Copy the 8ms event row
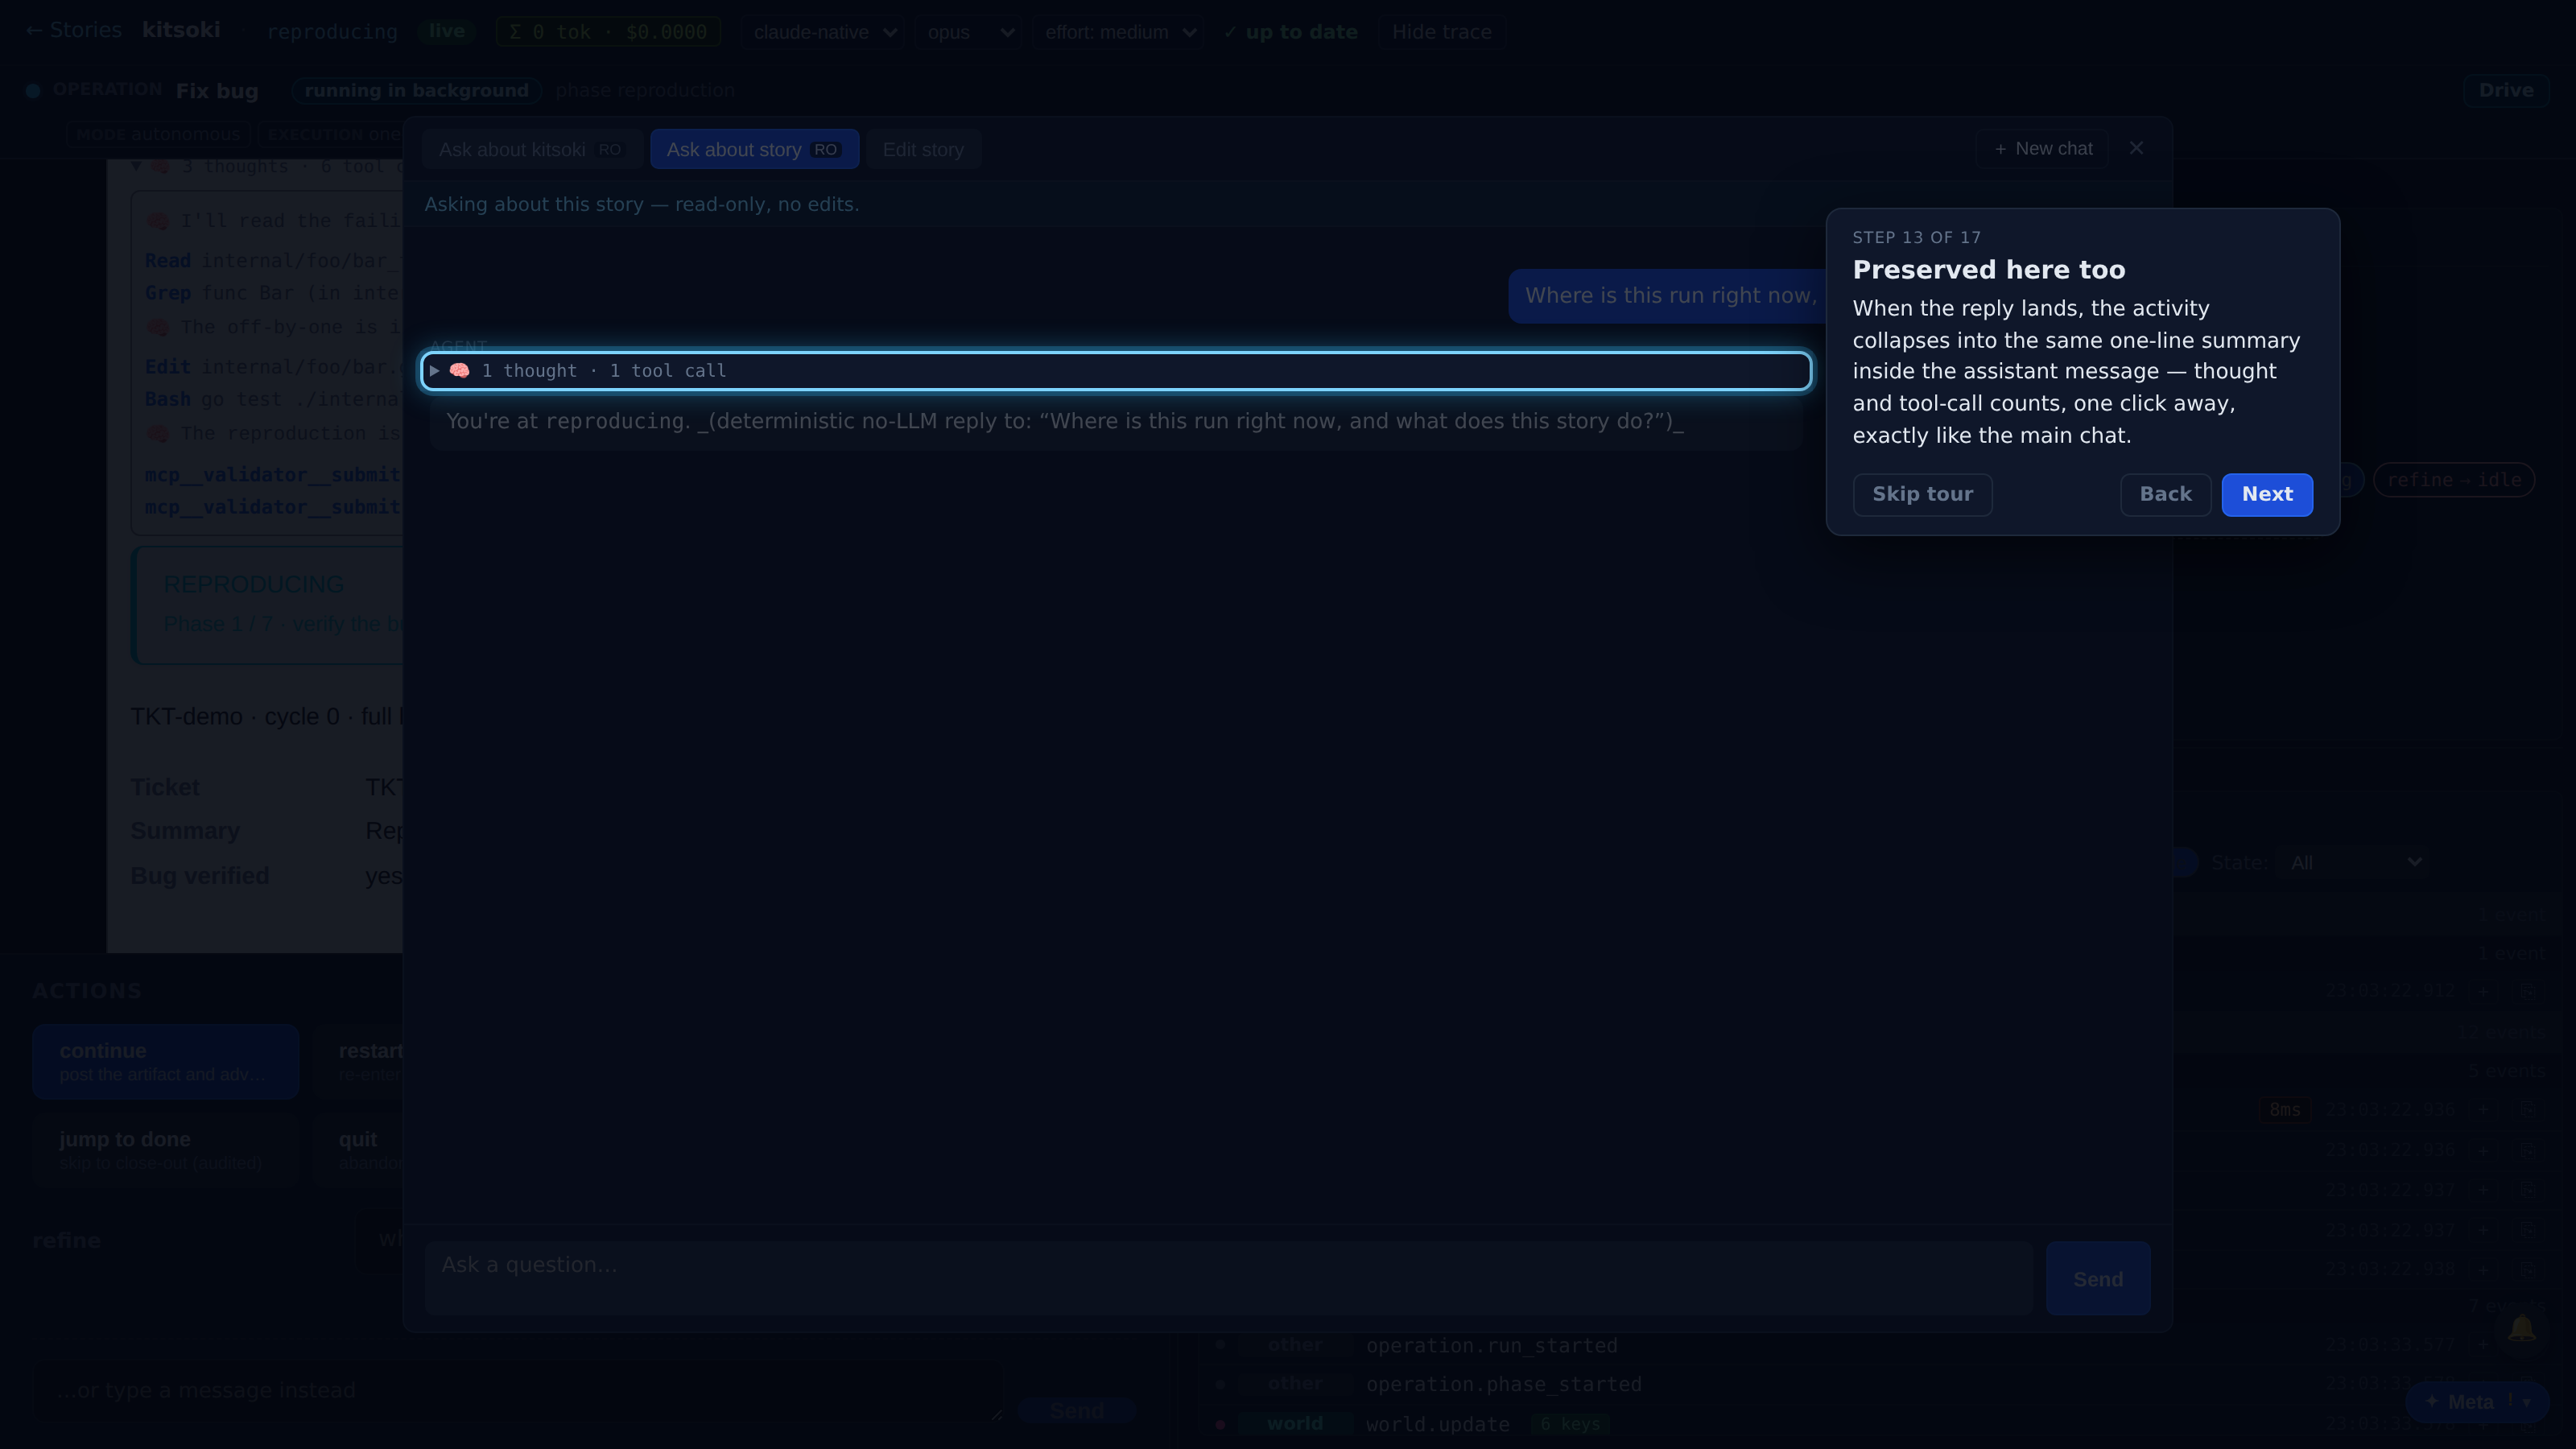 click(2527, 1109)
